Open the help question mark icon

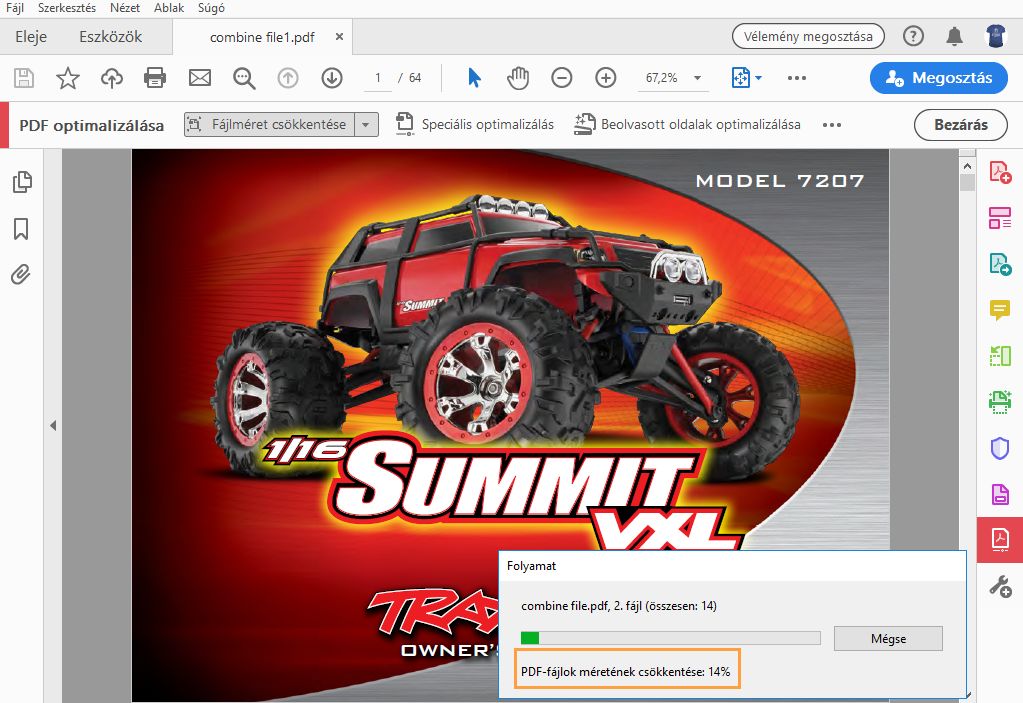tap(913, 36)
